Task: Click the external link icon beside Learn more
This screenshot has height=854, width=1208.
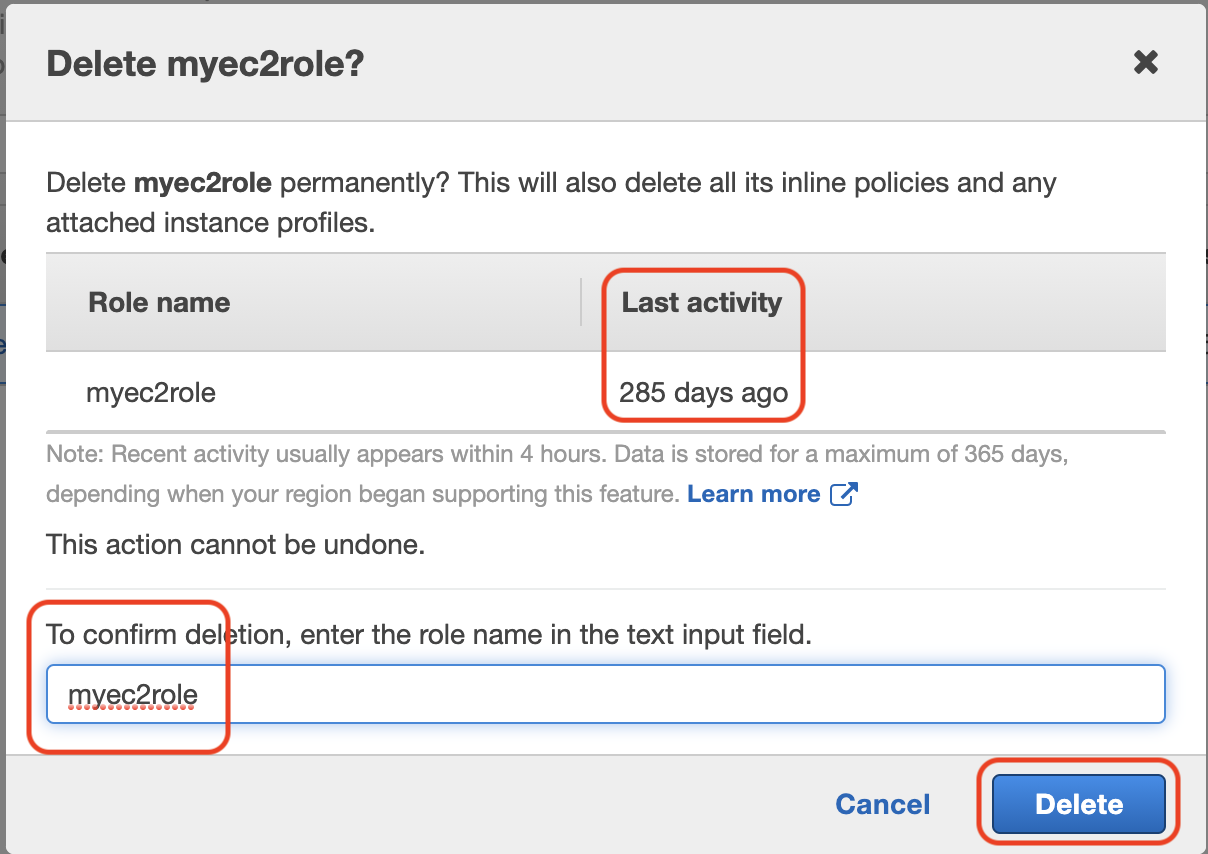Action: [x=845, y=494]
